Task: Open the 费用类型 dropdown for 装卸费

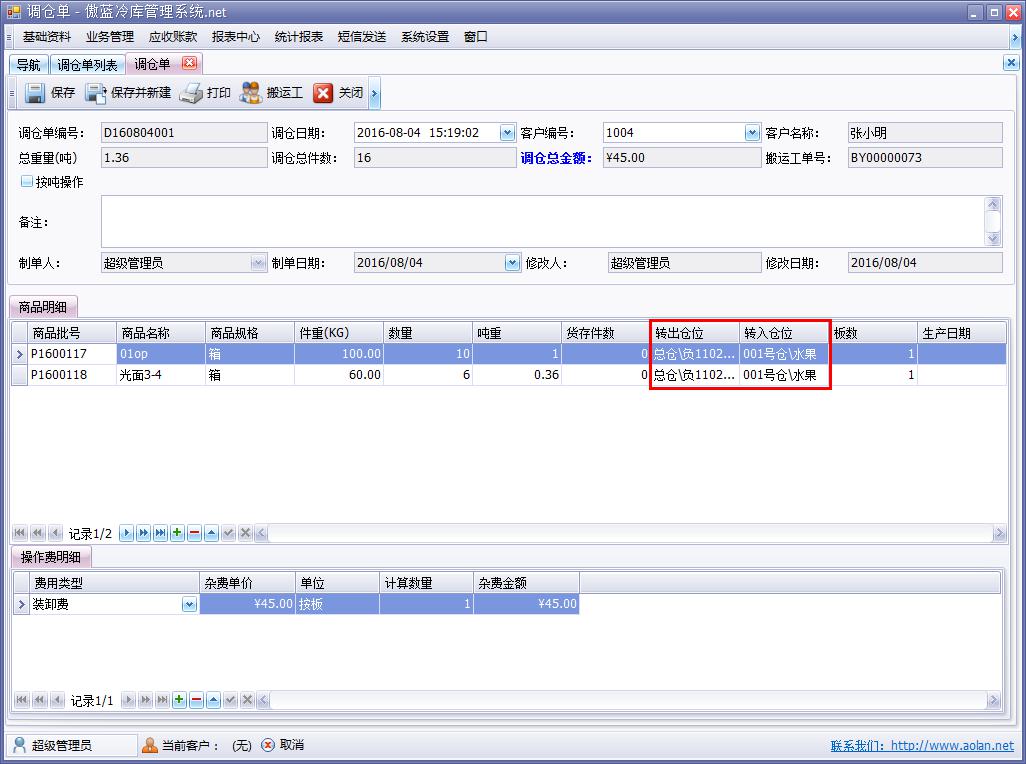Action: (x=187, y=604)
